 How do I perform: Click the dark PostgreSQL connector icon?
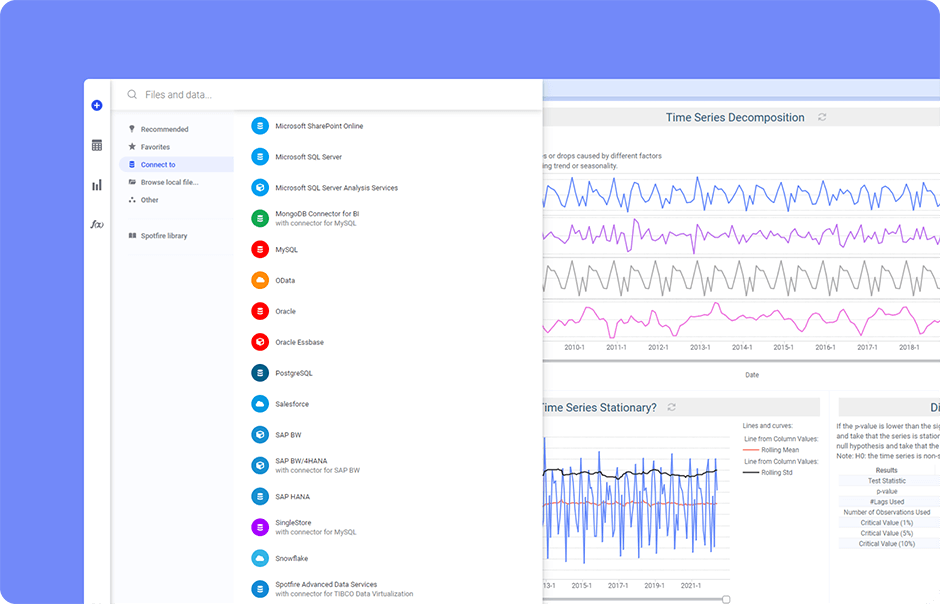tap(260, 373)
